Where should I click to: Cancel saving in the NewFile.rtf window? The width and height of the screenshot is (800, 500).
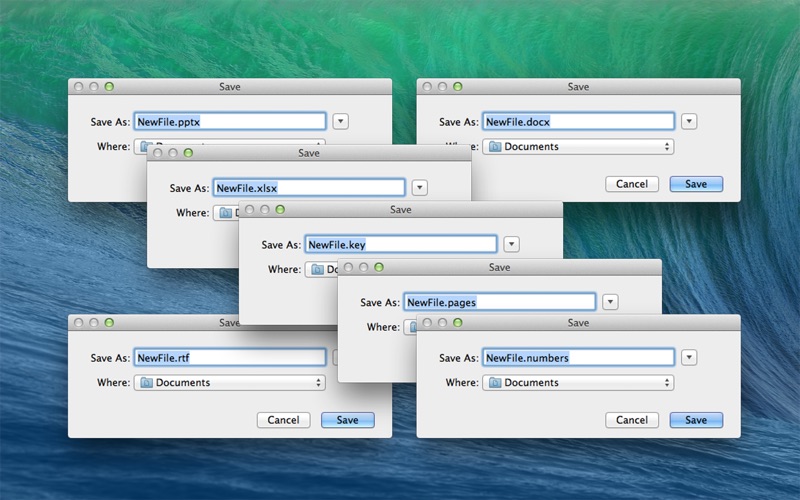pos(283,420)
